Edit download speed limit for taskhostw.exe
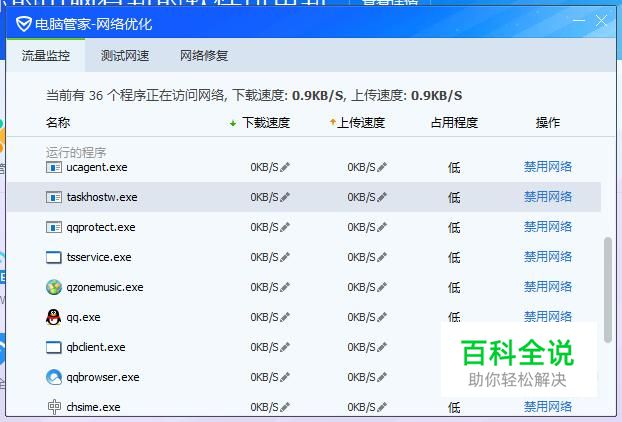The width and height of the screenshot is (622, 422). point(285,197)
